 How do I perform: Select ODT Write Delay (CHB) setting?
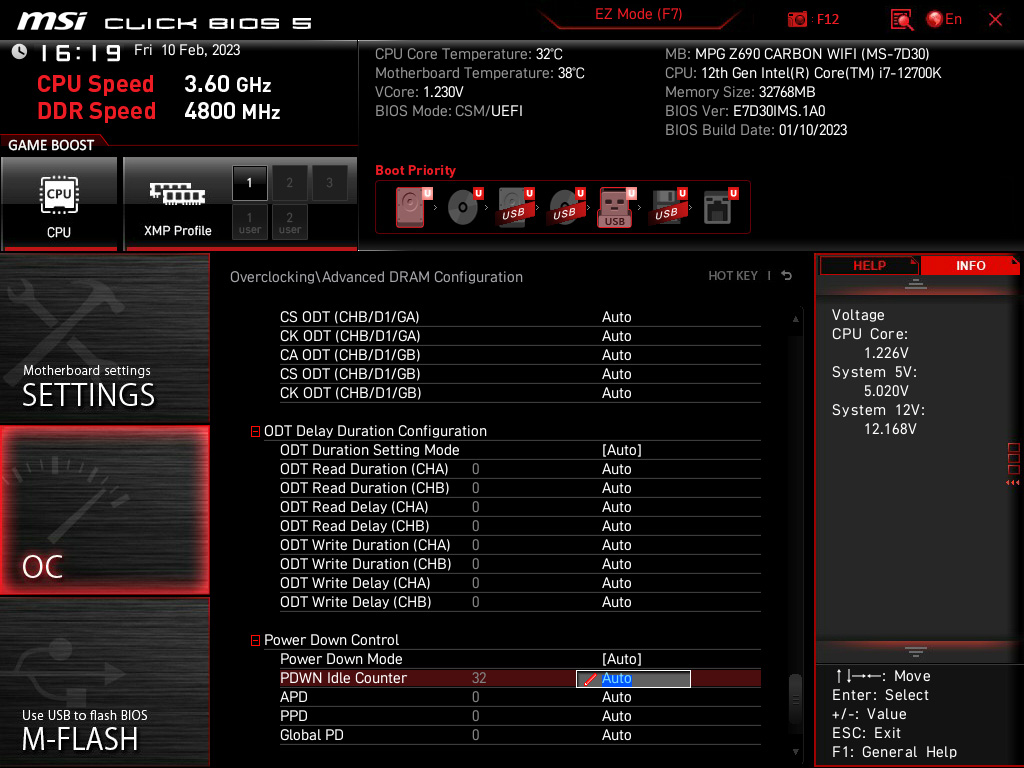[x=520, y=601]
